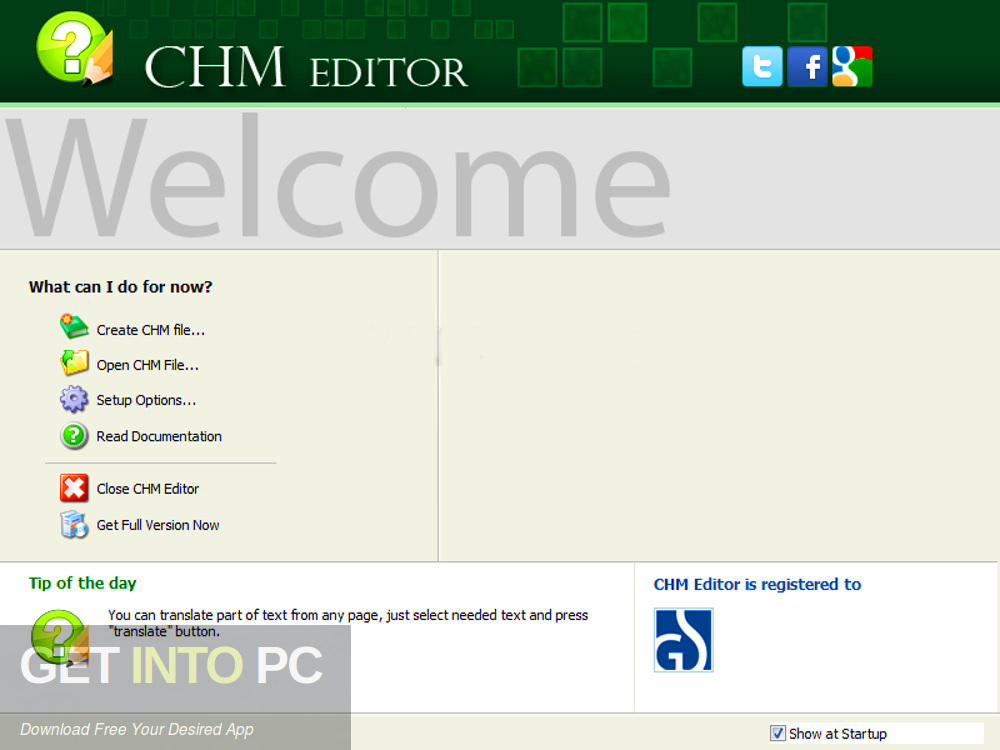1000x750 pixels.
Task: Click the CHM Editor question-mark logo
Action: (x=75, y=48)
